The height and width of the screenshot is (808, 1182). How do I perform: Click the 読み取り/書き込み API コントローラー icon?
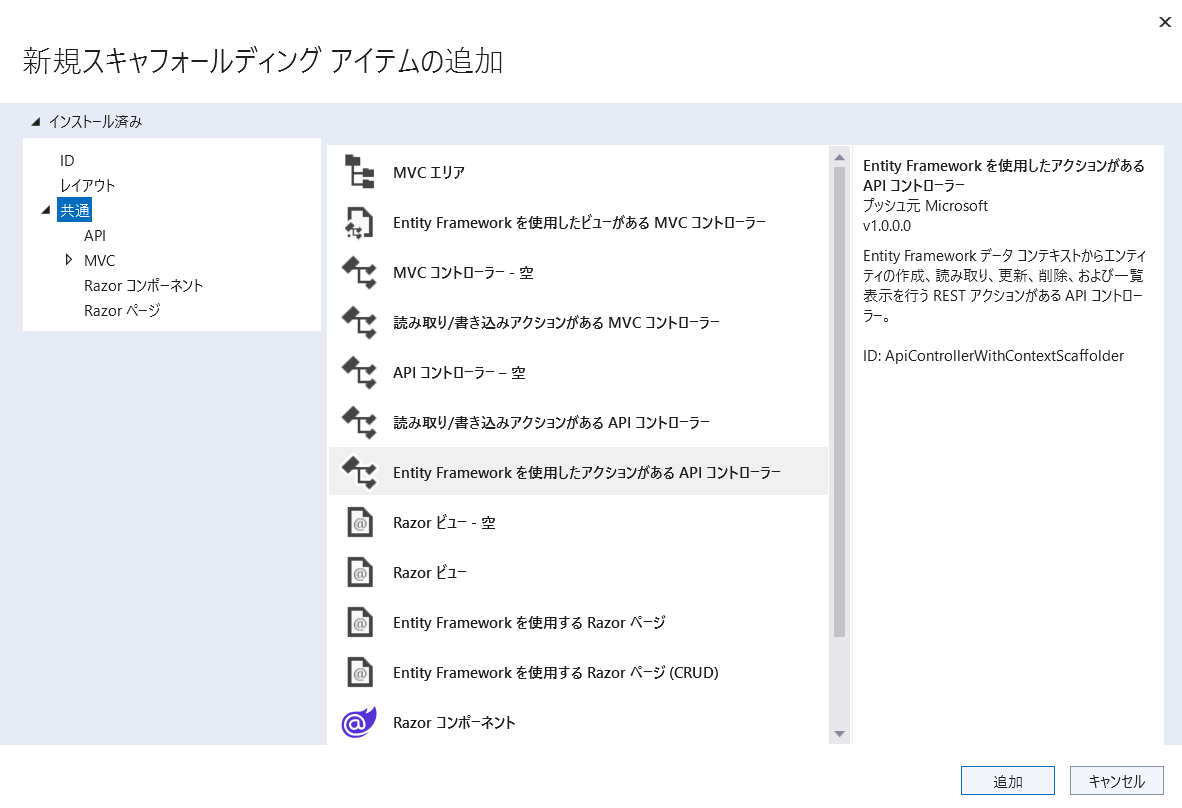358,422
